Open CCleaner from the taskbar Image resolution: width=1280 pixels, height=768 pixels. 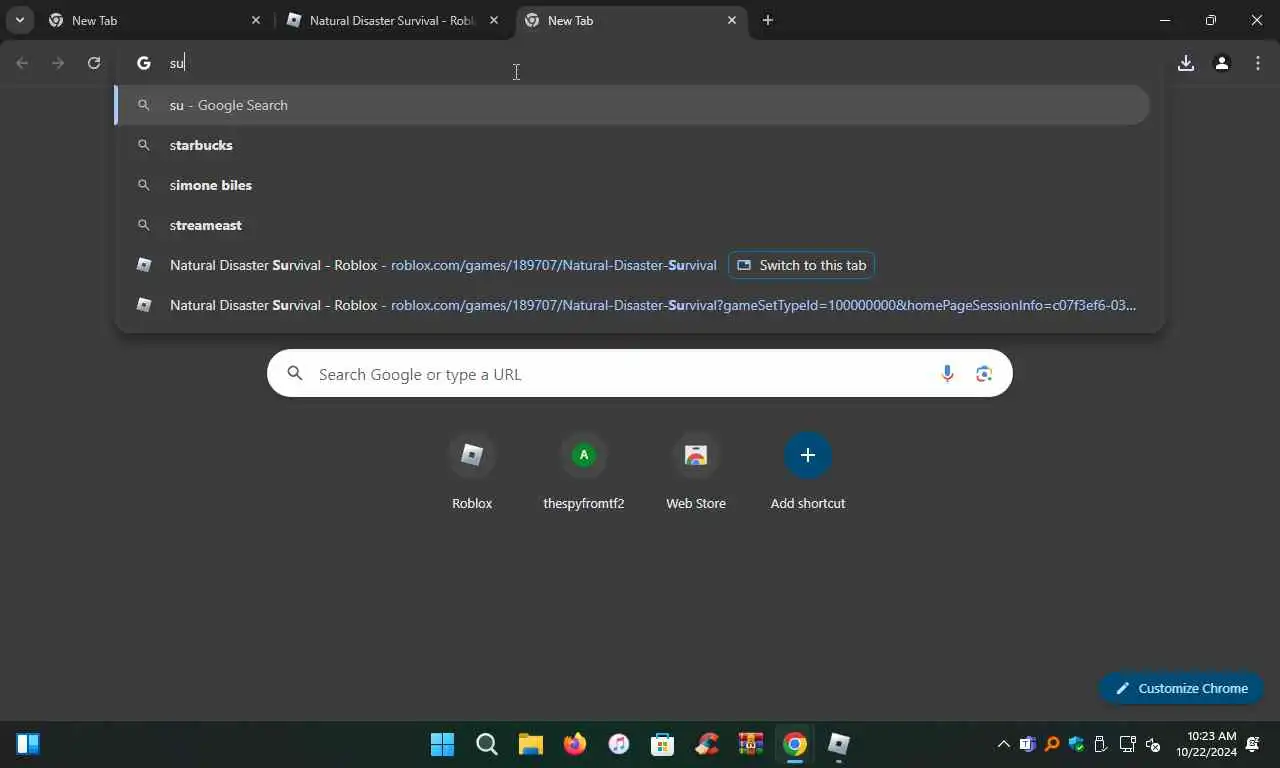707,744
